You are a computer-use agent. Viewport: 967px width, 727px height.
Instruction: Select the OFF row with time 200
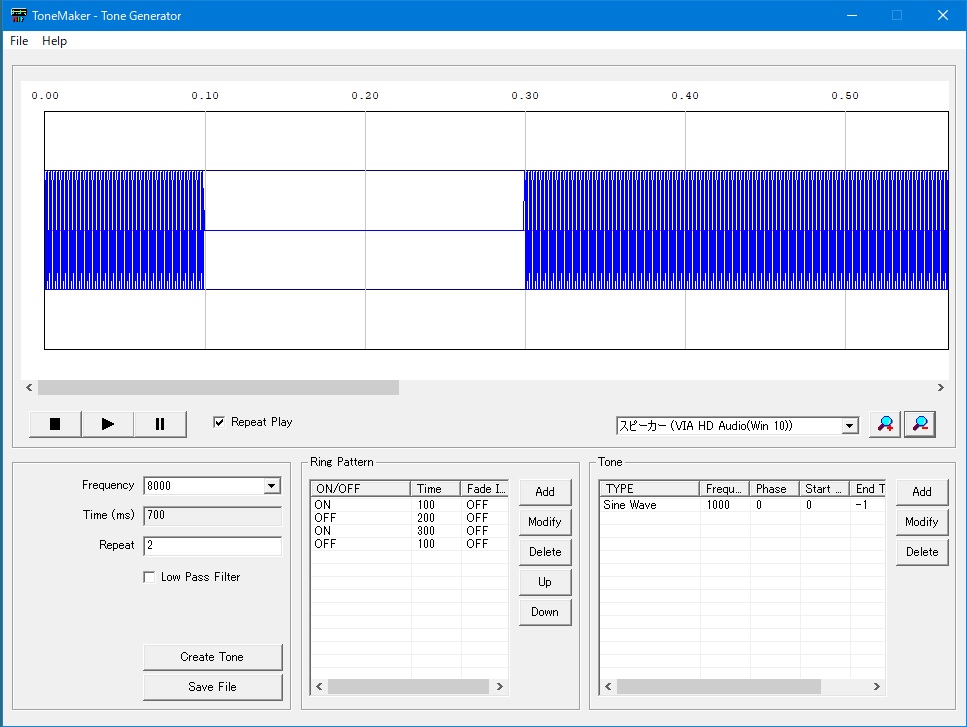(x=409, y=518)
